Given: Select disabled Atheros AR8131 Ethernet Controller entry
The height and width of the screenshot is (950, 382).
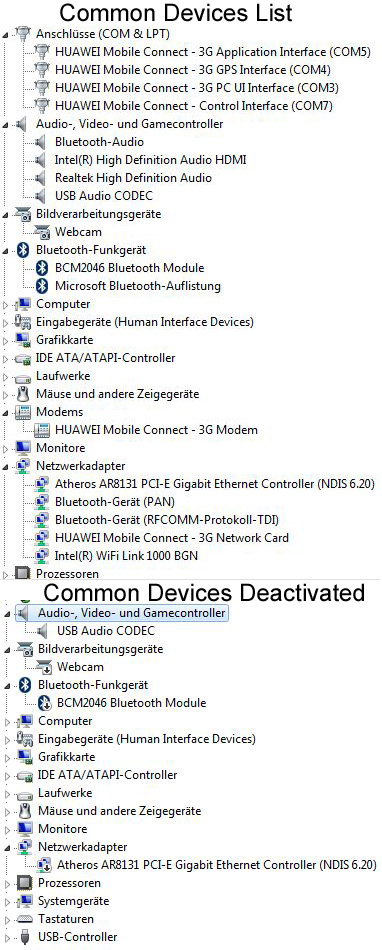Looking at the screenshot, I should coord(217,865).
